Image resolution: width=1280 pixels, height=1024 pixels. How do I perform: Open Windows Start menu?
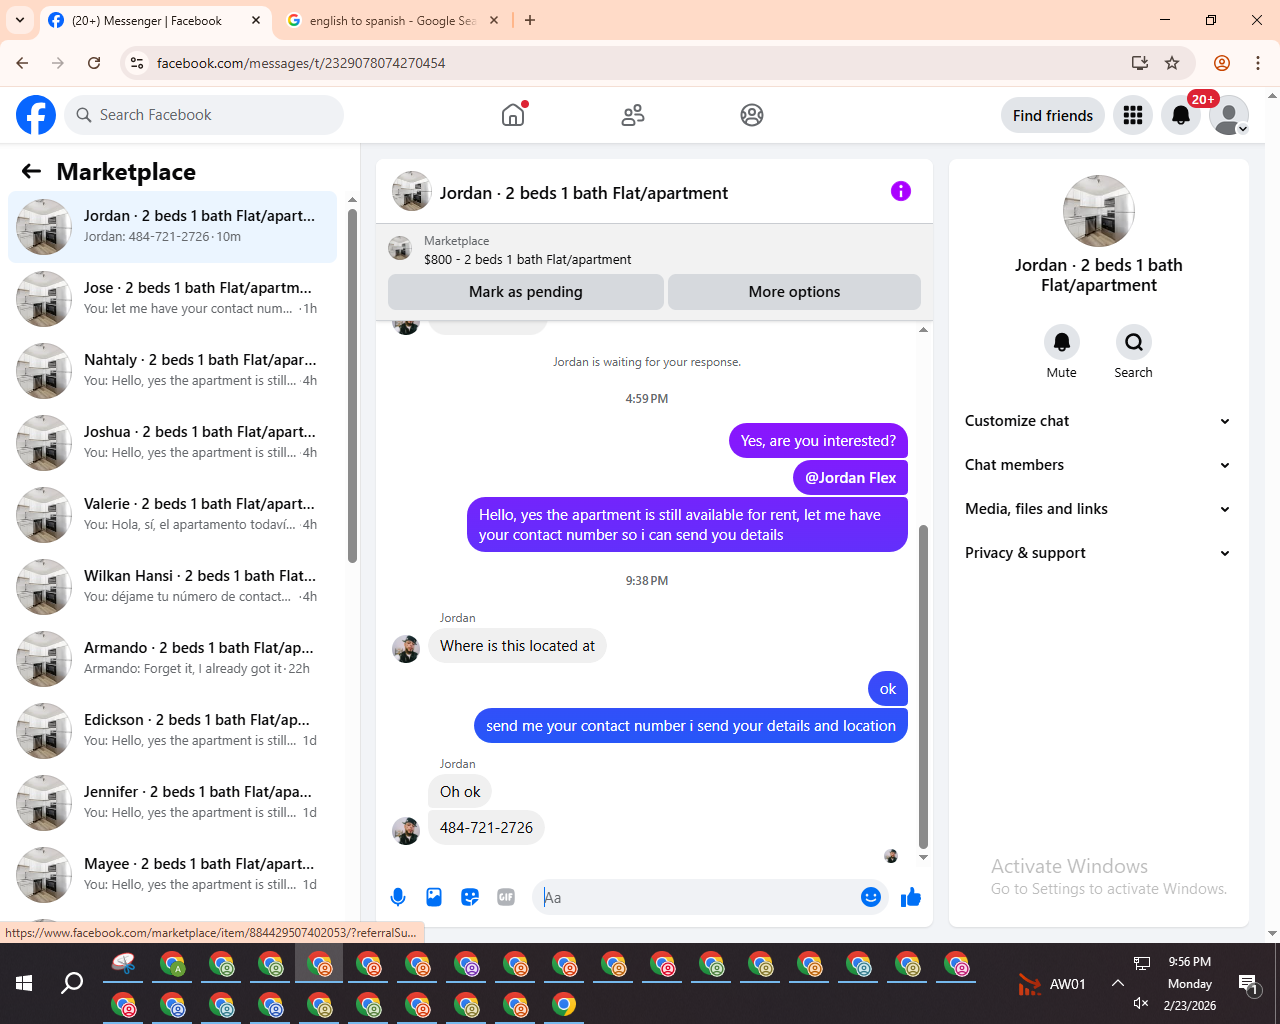click(x=24, y=983)
